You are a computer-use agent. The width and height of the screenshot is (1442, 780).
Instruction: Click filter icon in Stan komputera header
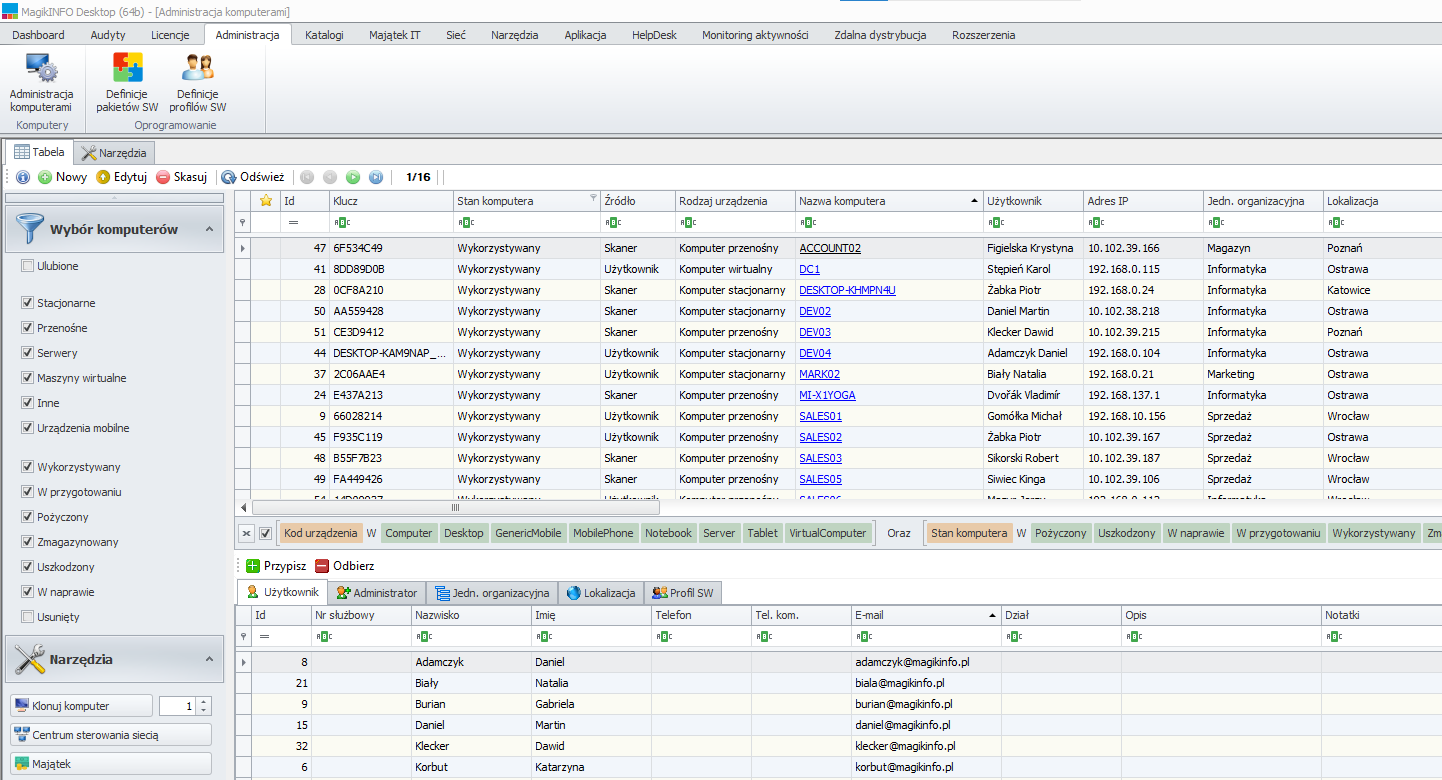tap(593, 198)
